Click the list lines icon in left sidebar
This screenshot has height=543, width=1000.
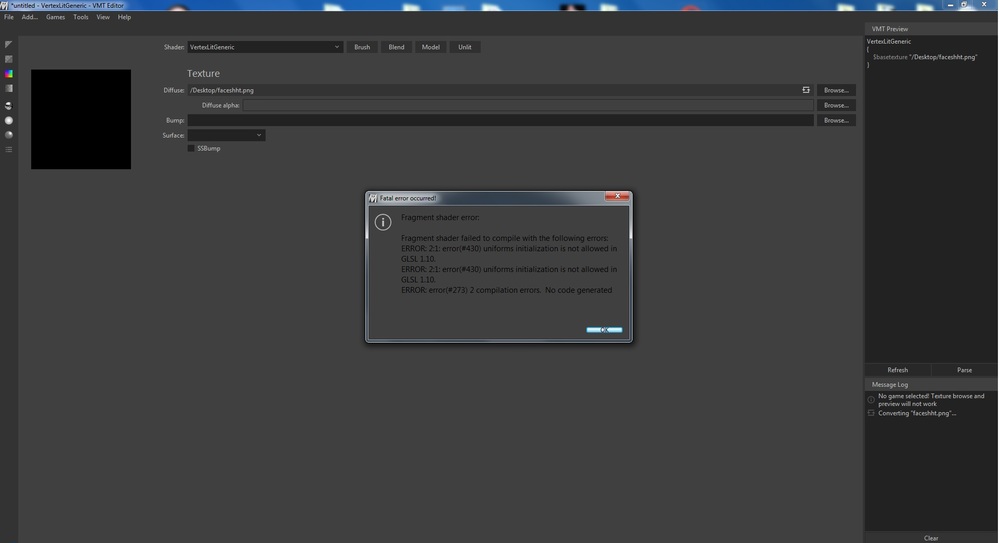click(9, 150)
